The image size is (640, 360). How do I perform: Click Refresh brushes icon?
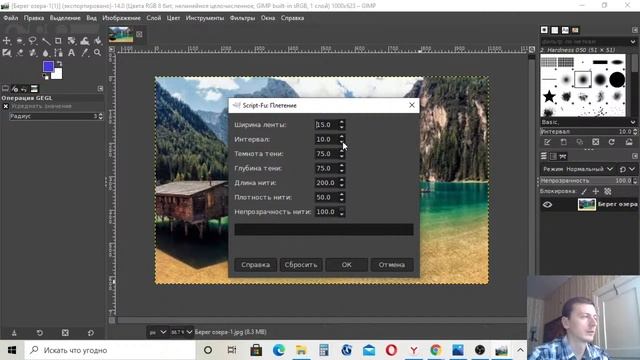(611, 142)
